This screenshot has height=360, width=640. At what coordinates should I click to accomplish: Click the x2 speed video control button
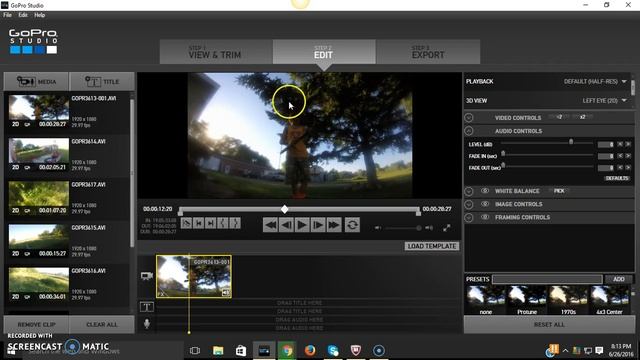click(582, 117)
